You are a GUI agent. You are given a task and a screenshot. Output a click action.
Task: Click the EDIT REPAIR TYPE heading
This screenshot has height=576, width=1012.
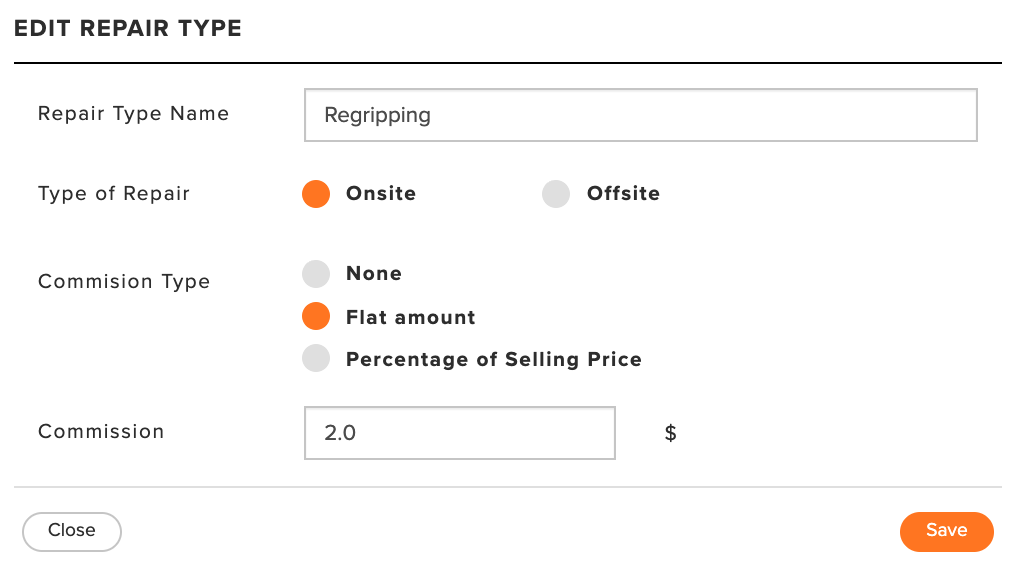[128, 28]
